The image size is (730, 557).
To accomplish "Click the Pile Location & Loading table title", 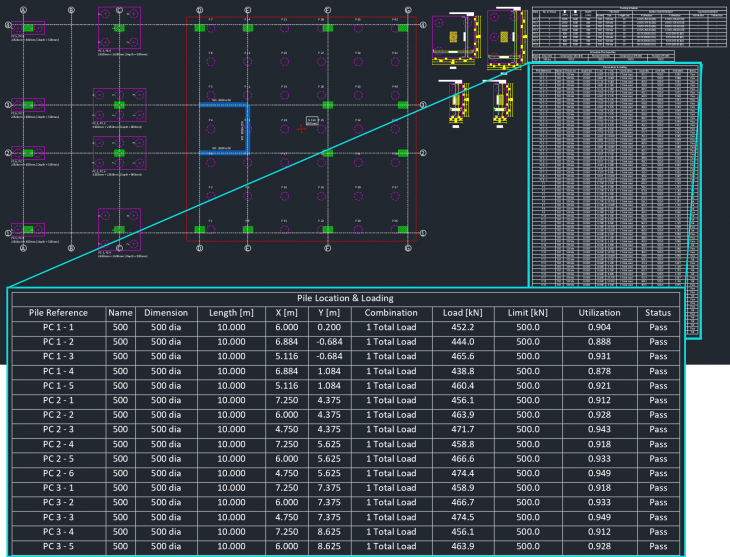I will [345, 298].
